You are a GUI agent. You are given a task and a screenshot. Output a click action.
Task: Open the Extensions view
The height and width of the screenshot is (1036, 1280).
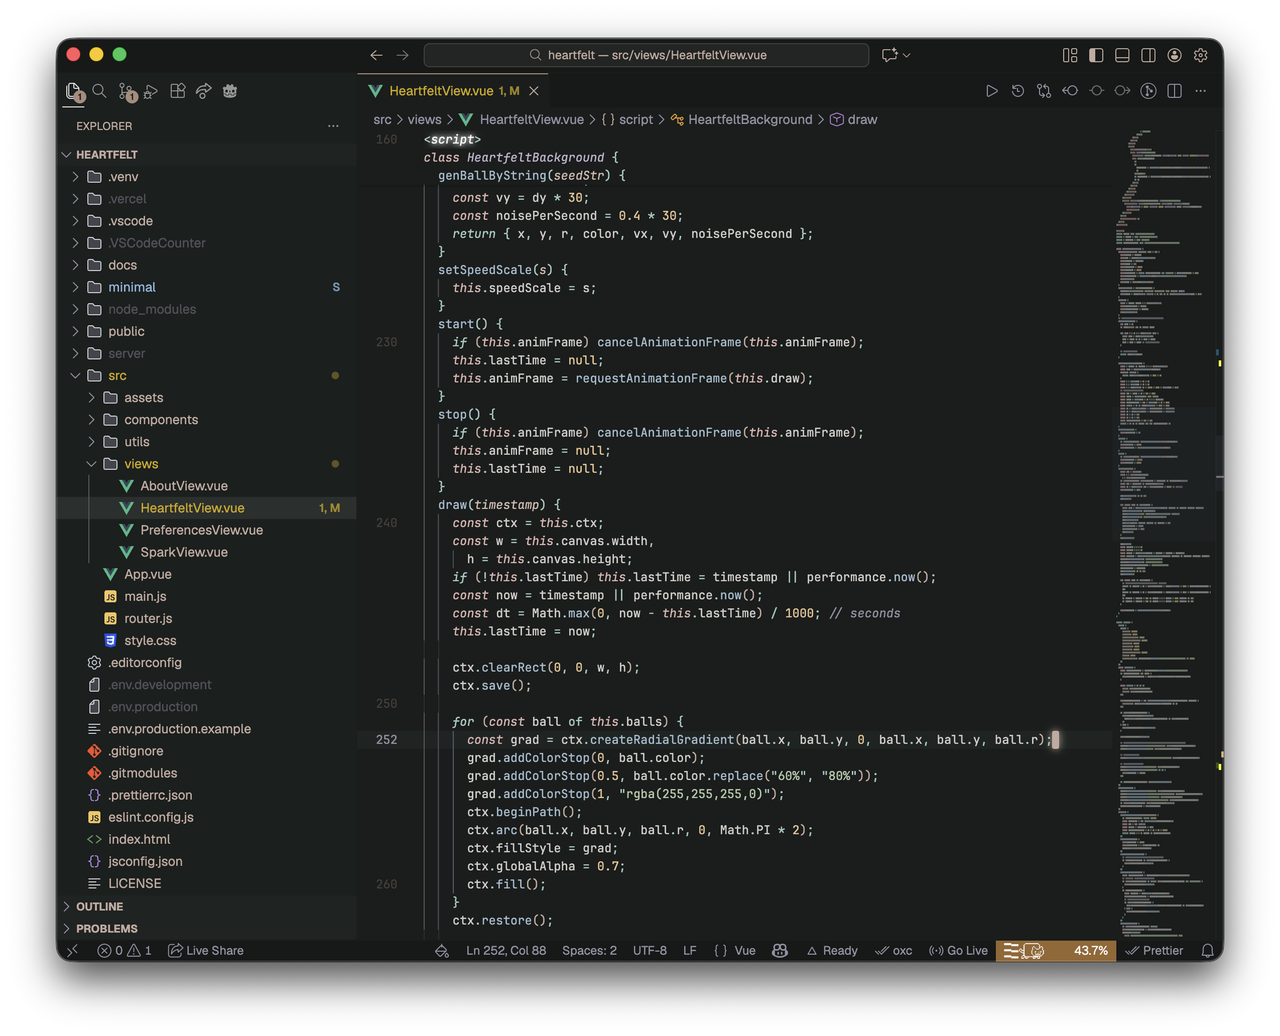pyautogui.click(x=178, y=91)
